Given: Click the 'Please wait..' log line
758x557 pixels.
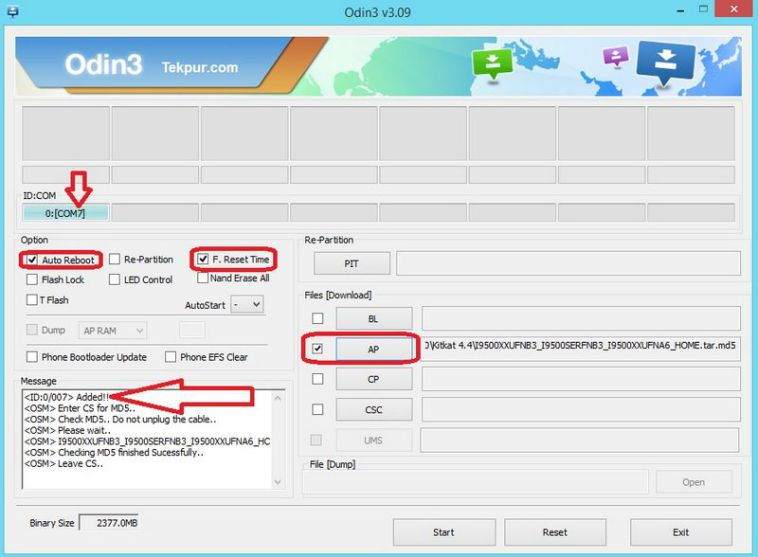Looking at the screenshot, I should click(68, 430).
